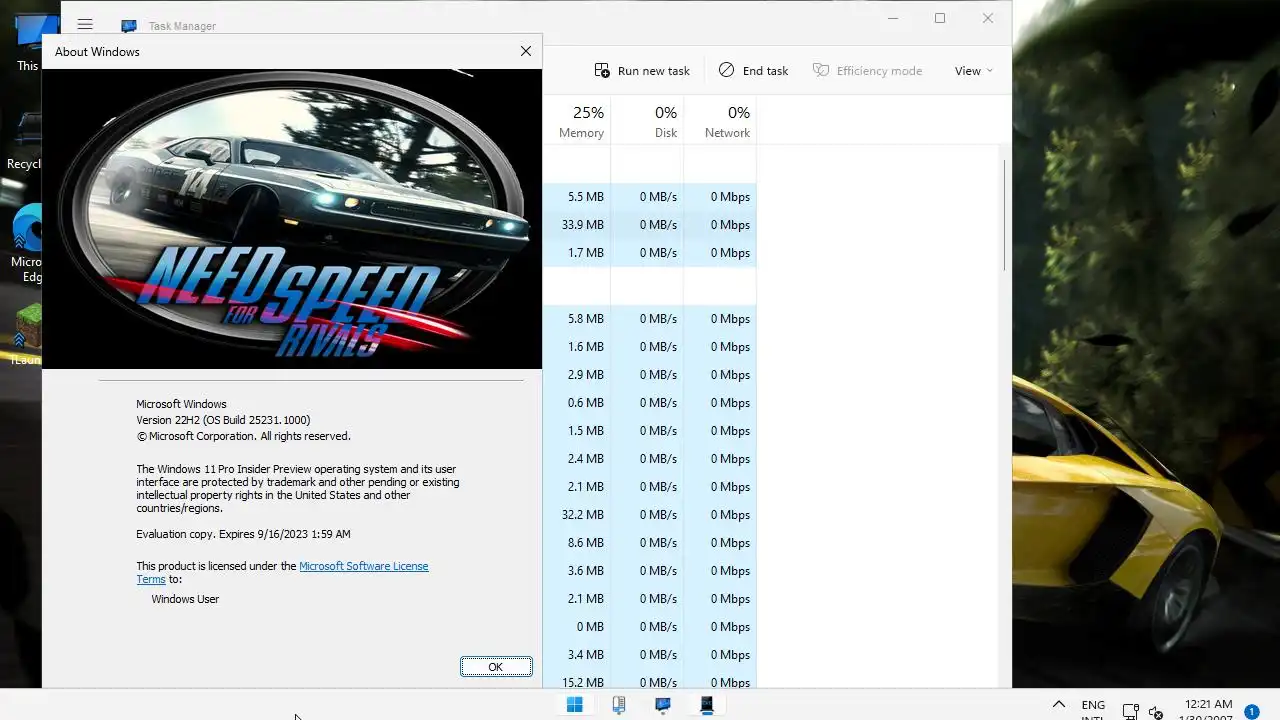Viewport: 1280px width, 720px height.
Task: Select the This PC desktop icon
Action: [x=26, y=42]
